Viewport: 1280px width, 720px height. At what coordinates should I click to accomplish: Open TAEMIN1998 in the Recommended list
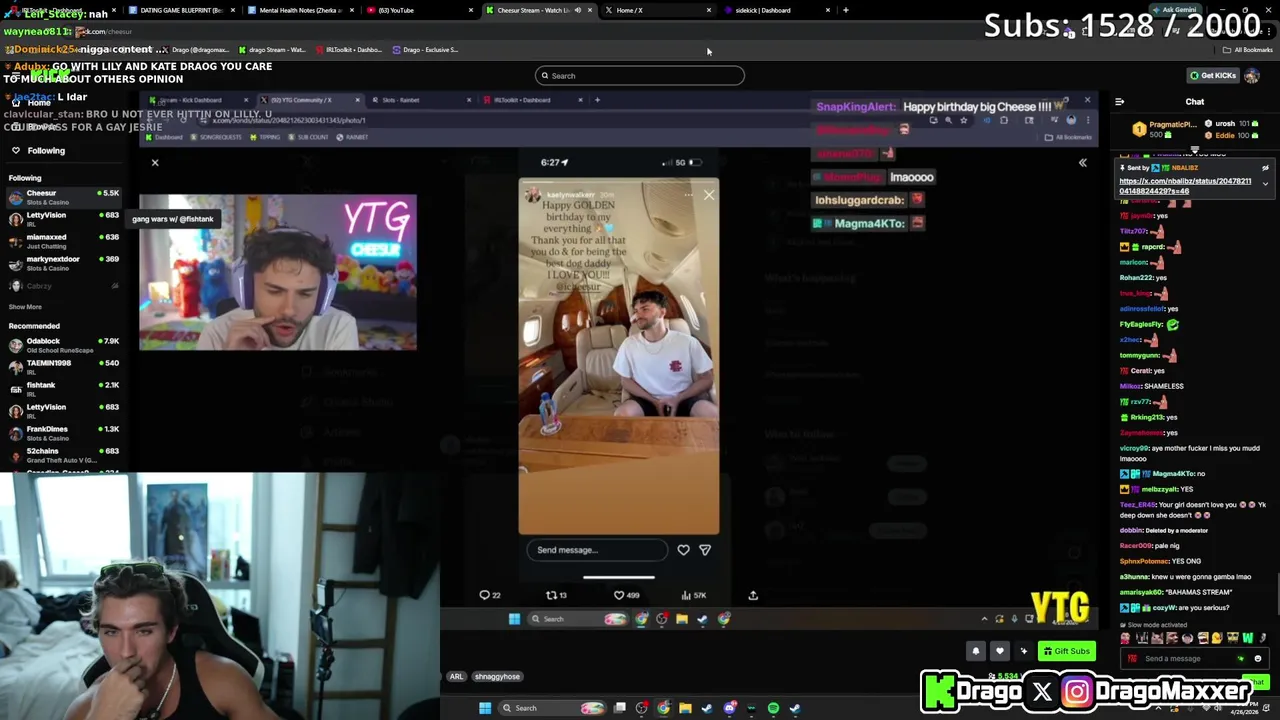[63, 367]
